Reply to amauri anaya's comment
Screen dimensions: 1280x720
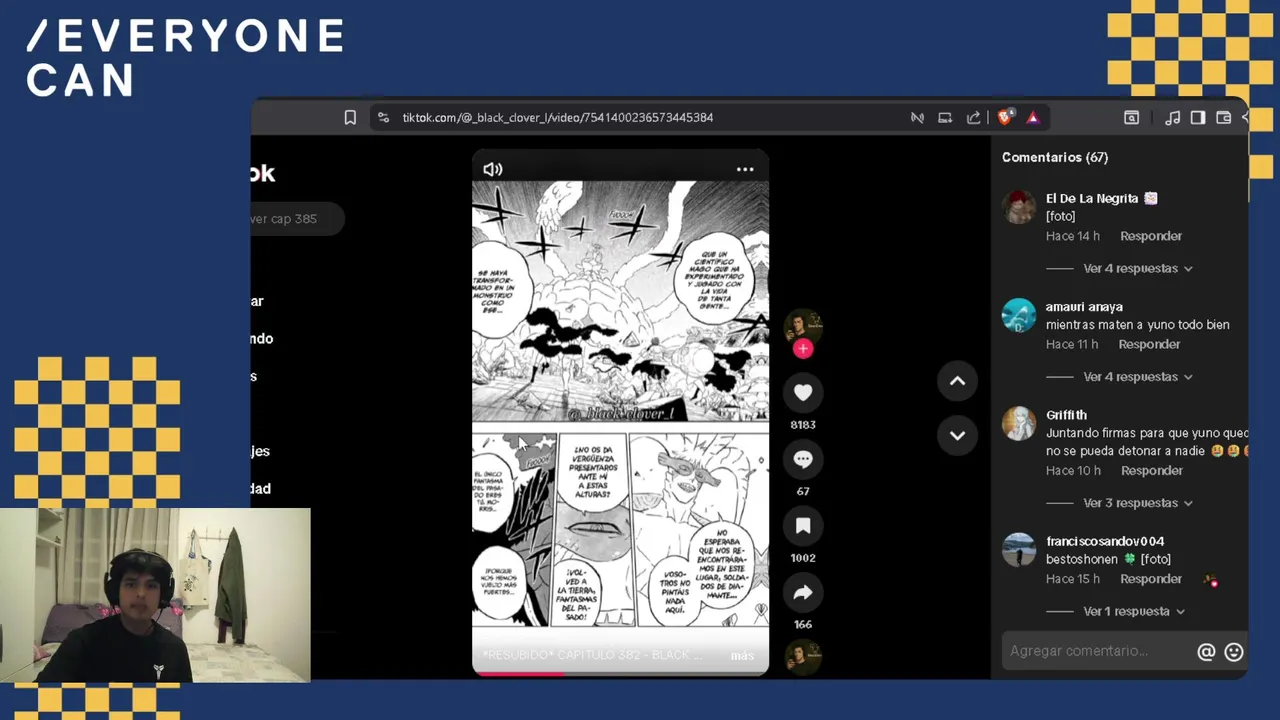(1149, 344)
